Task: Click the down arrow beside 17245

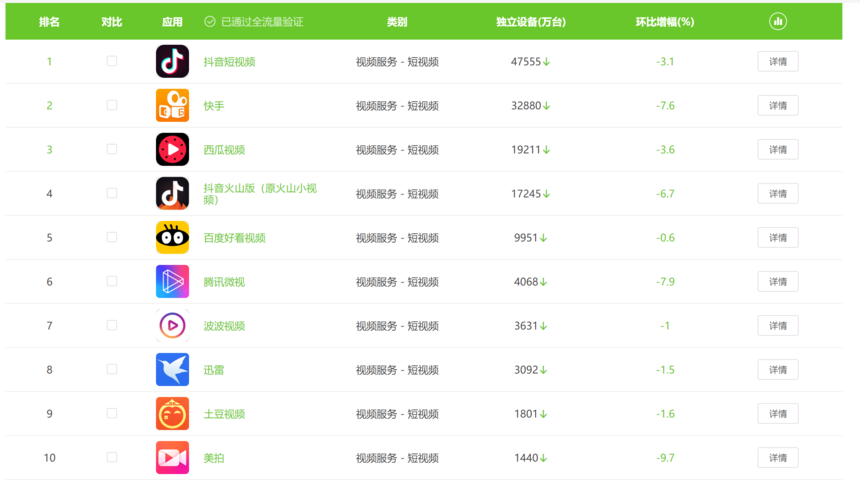Action: [546, 194]
